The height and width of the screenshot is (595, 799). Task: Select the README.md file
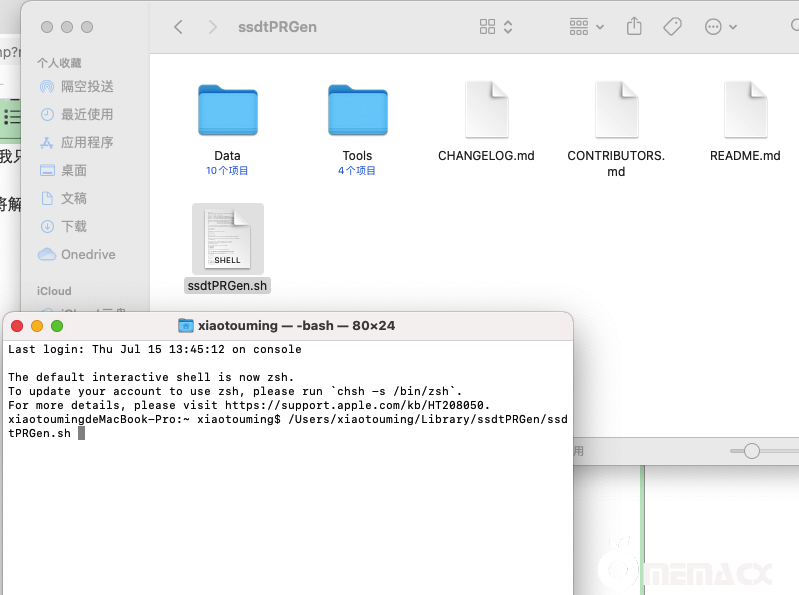(745, 110)
